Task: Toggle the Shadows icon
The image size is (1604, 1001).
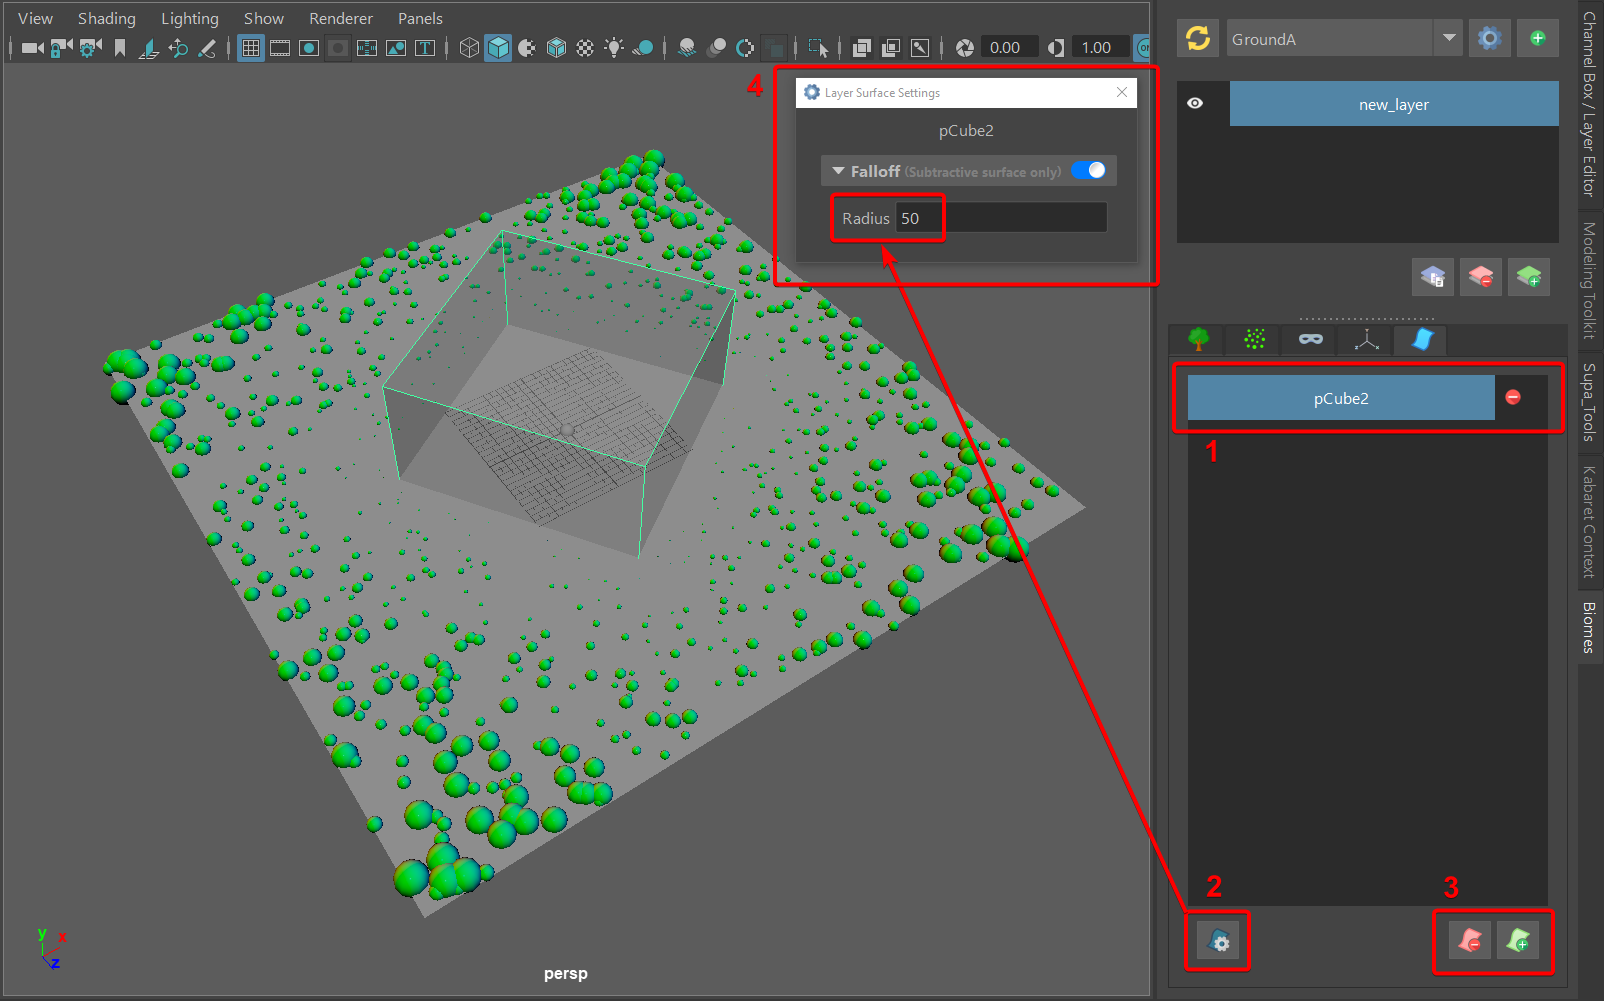Action: click(643, 47)
